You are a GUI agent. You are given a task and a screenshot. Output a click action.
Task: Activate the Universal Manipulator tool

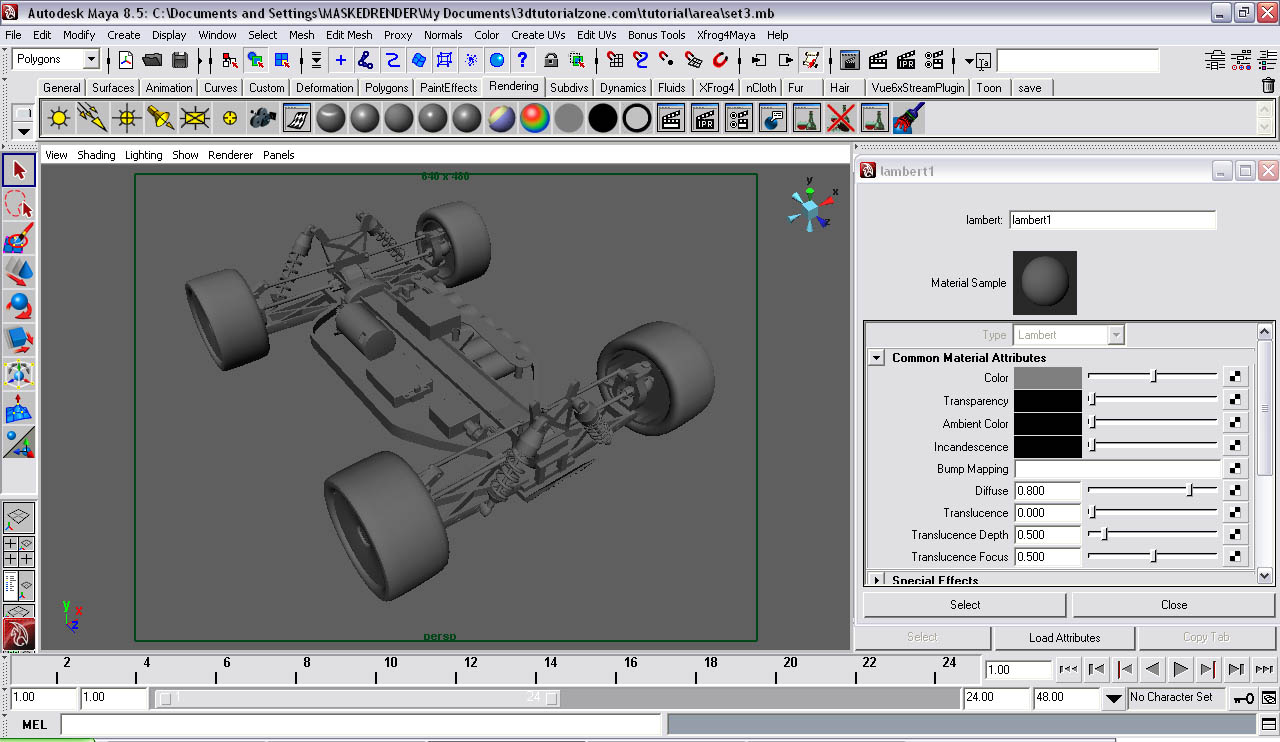pos(19,374)
